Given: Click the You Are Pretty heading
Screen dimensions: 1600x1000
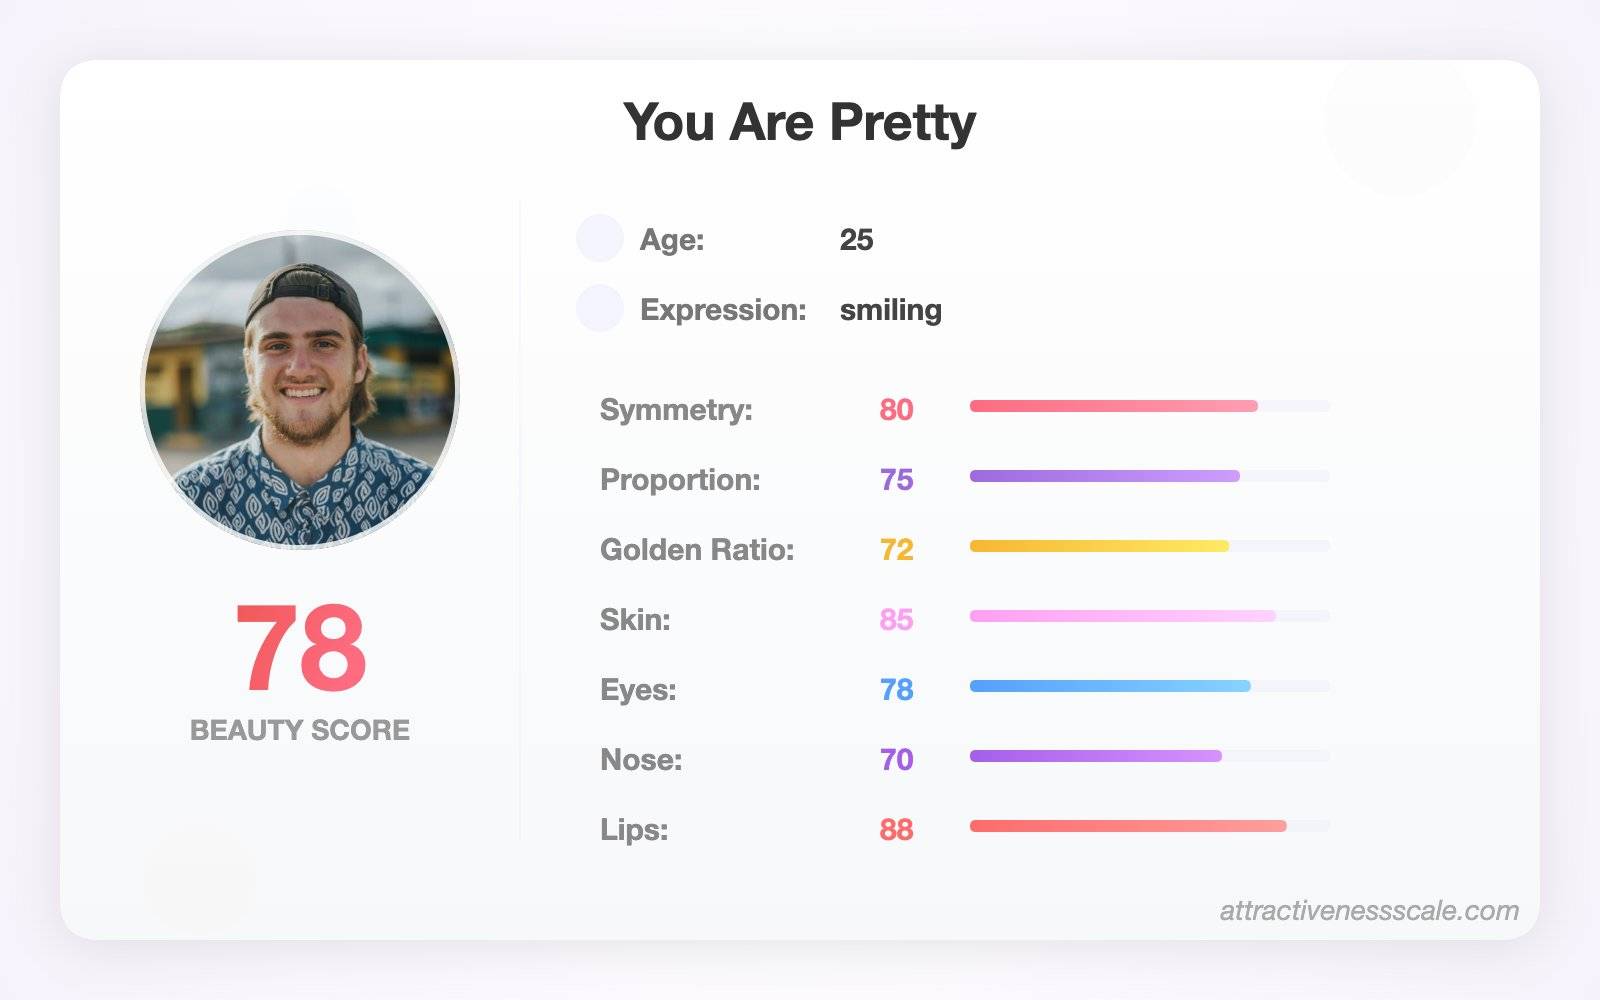Looking at the screenshot, I should [800, 123].
